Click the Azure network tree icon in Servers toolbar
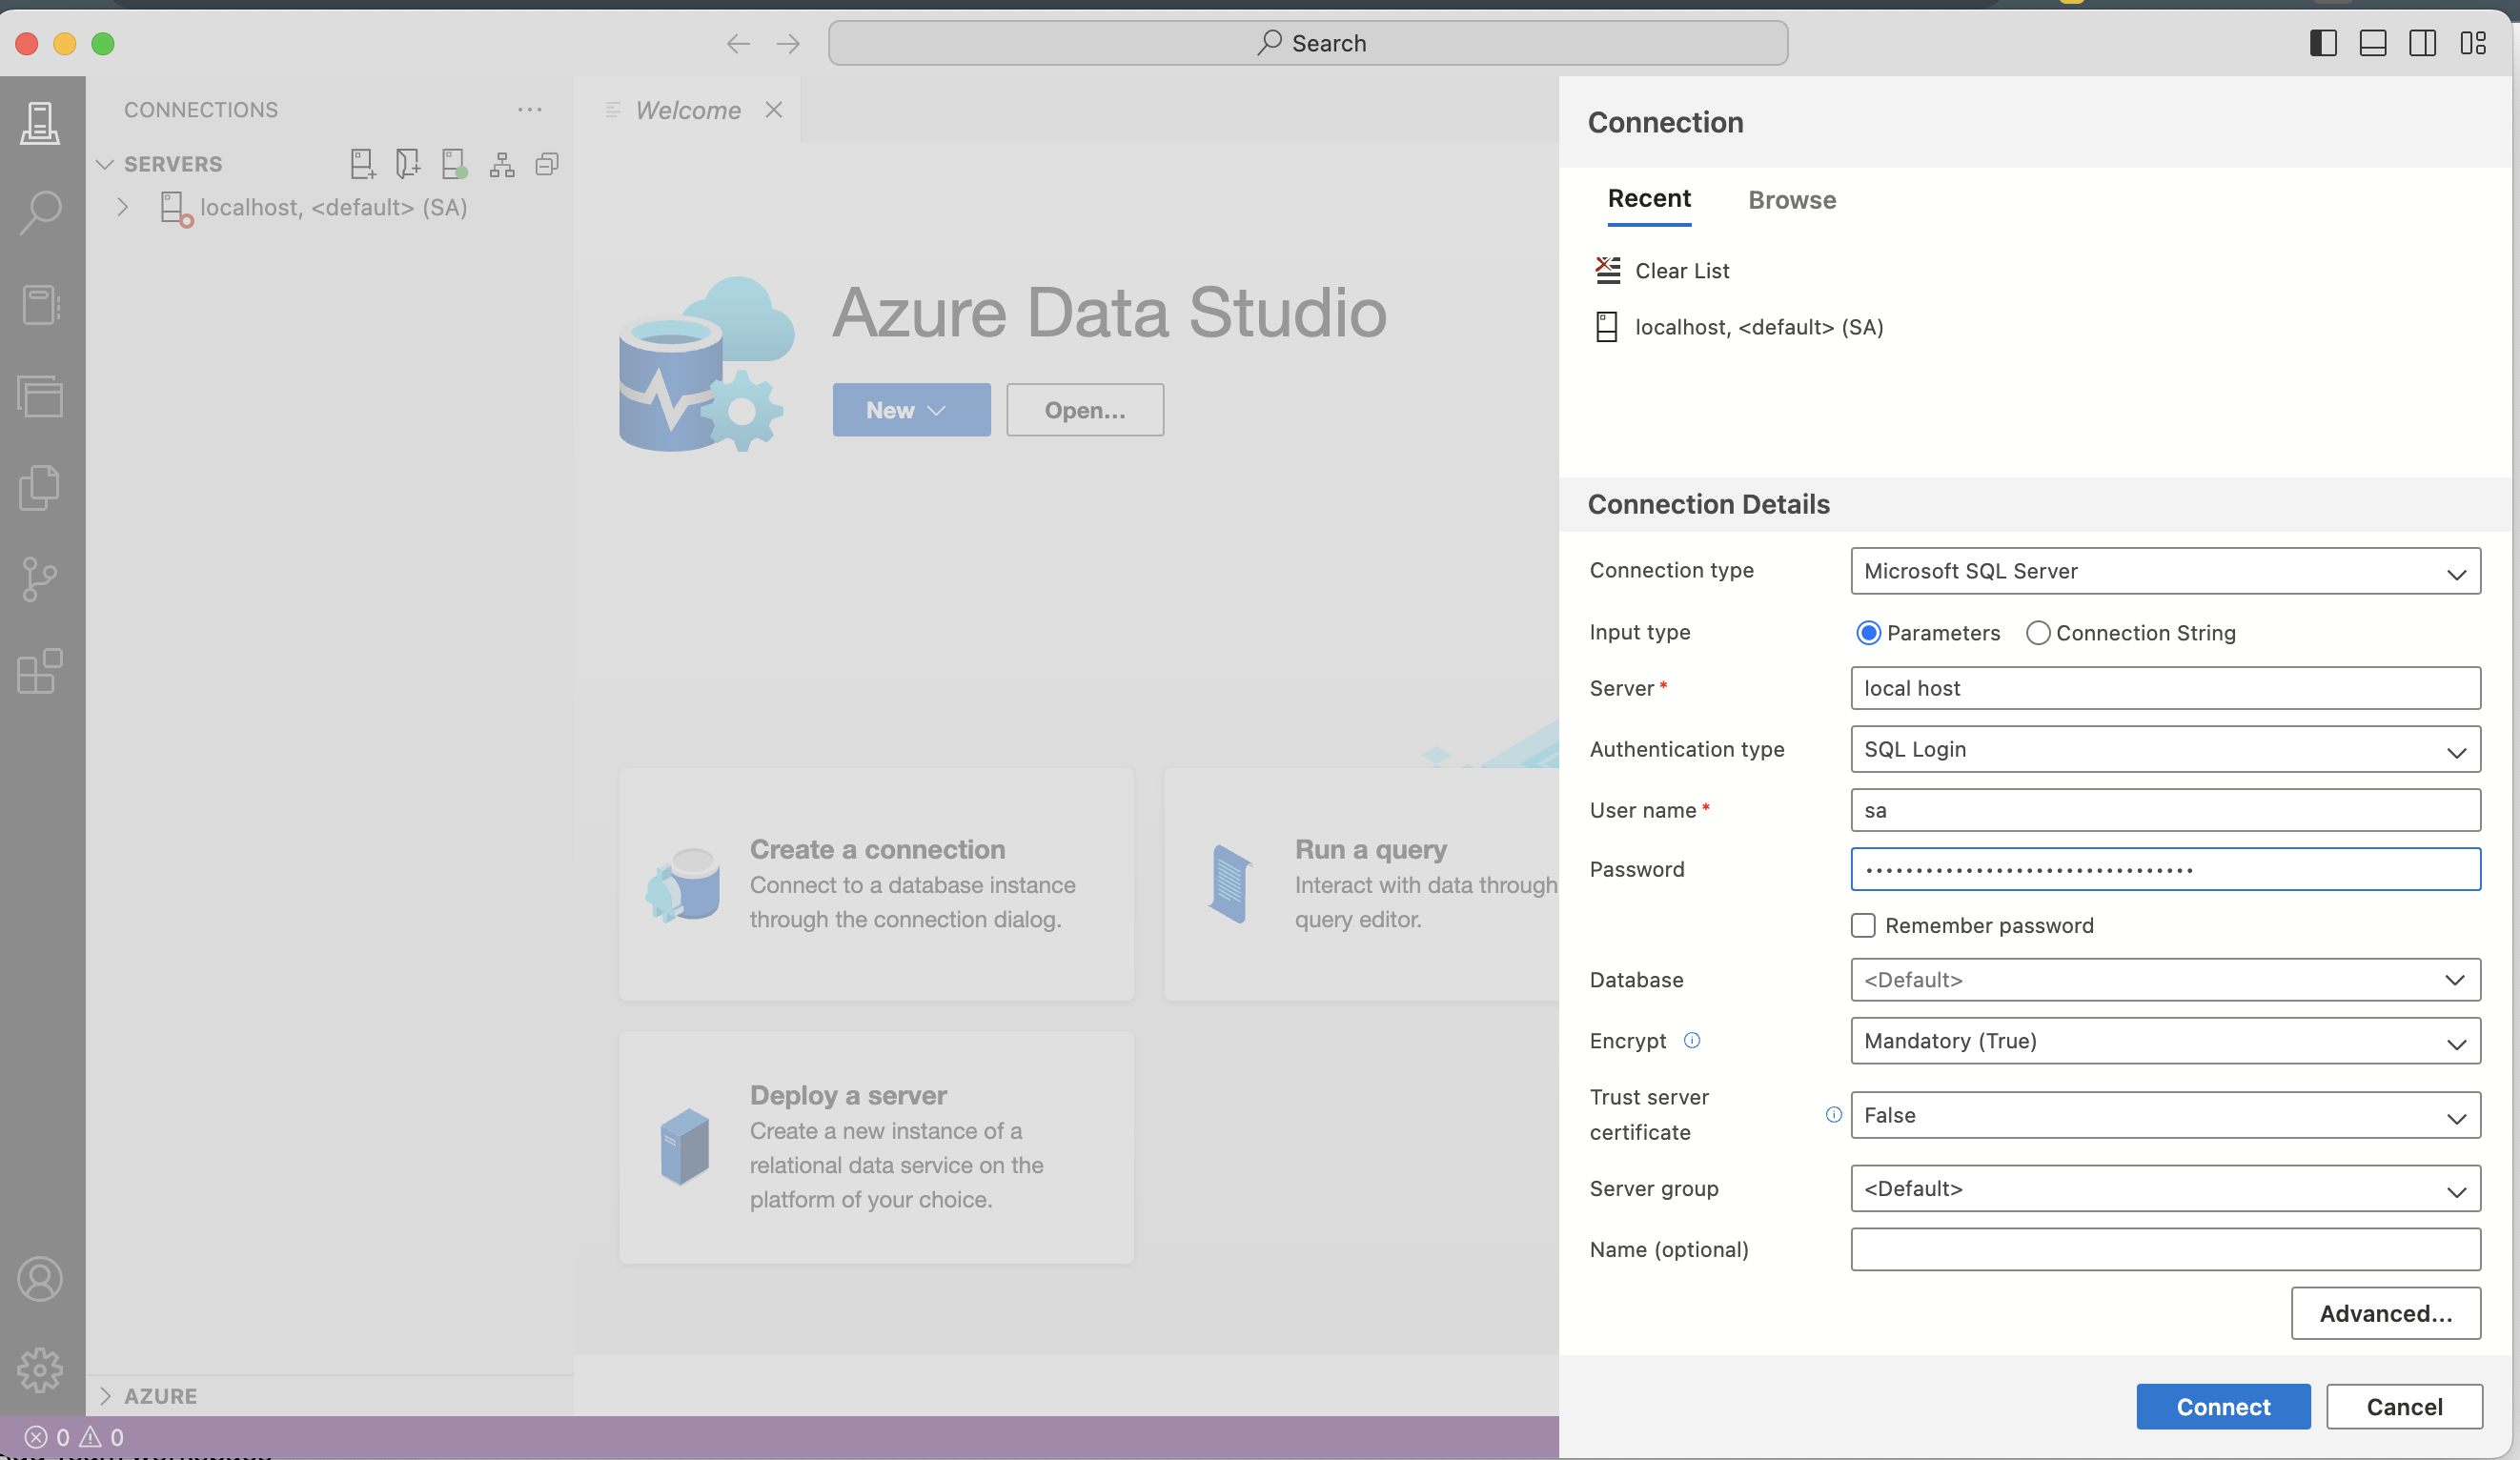This screenshot has width=2520, height=1460. pyautogui.click(x=502, y=164)
